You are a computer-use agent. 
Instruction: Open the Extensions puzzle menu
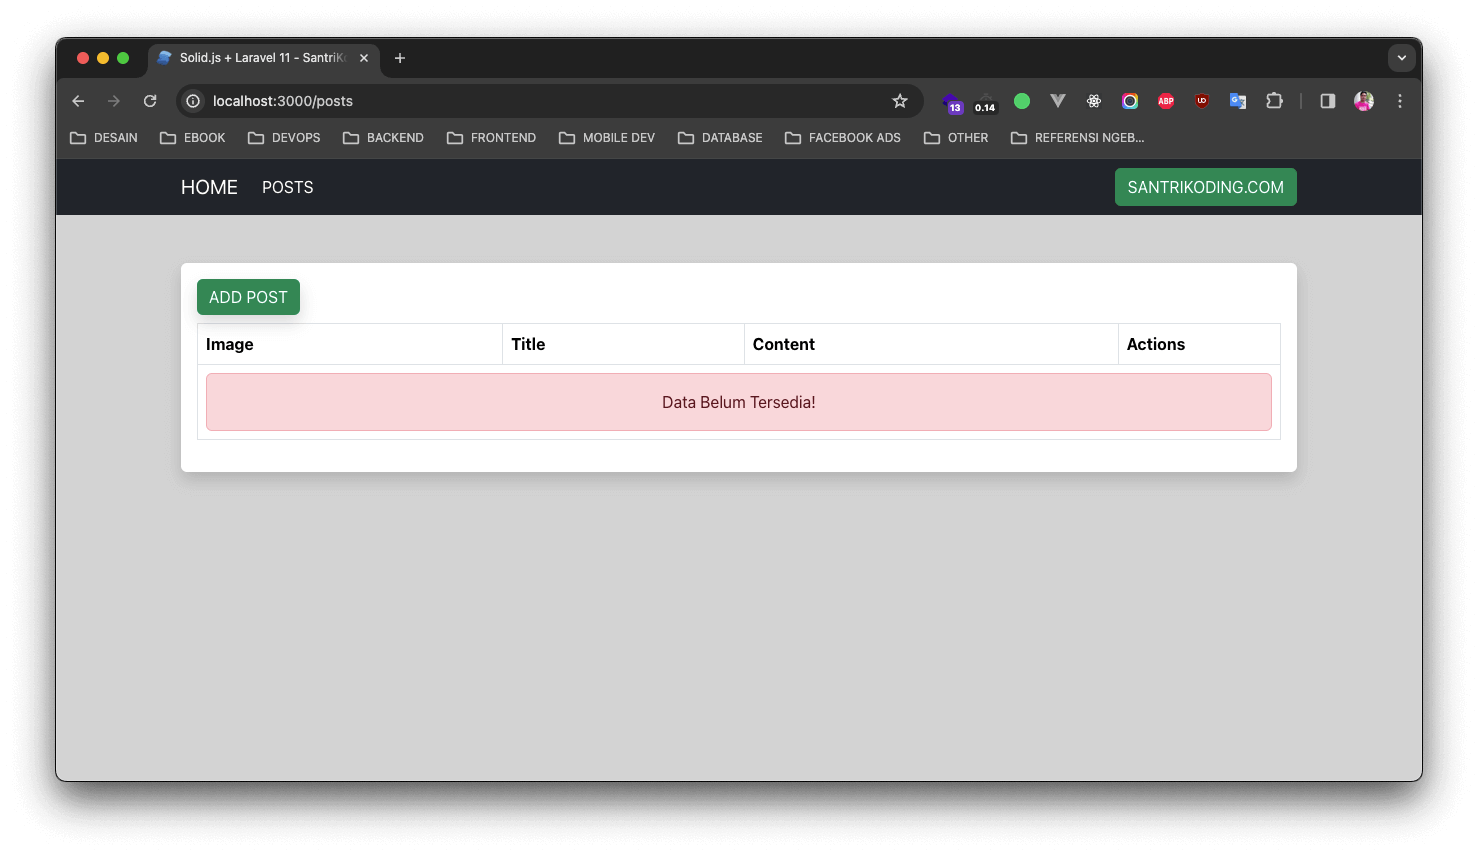coord(1274,101)
